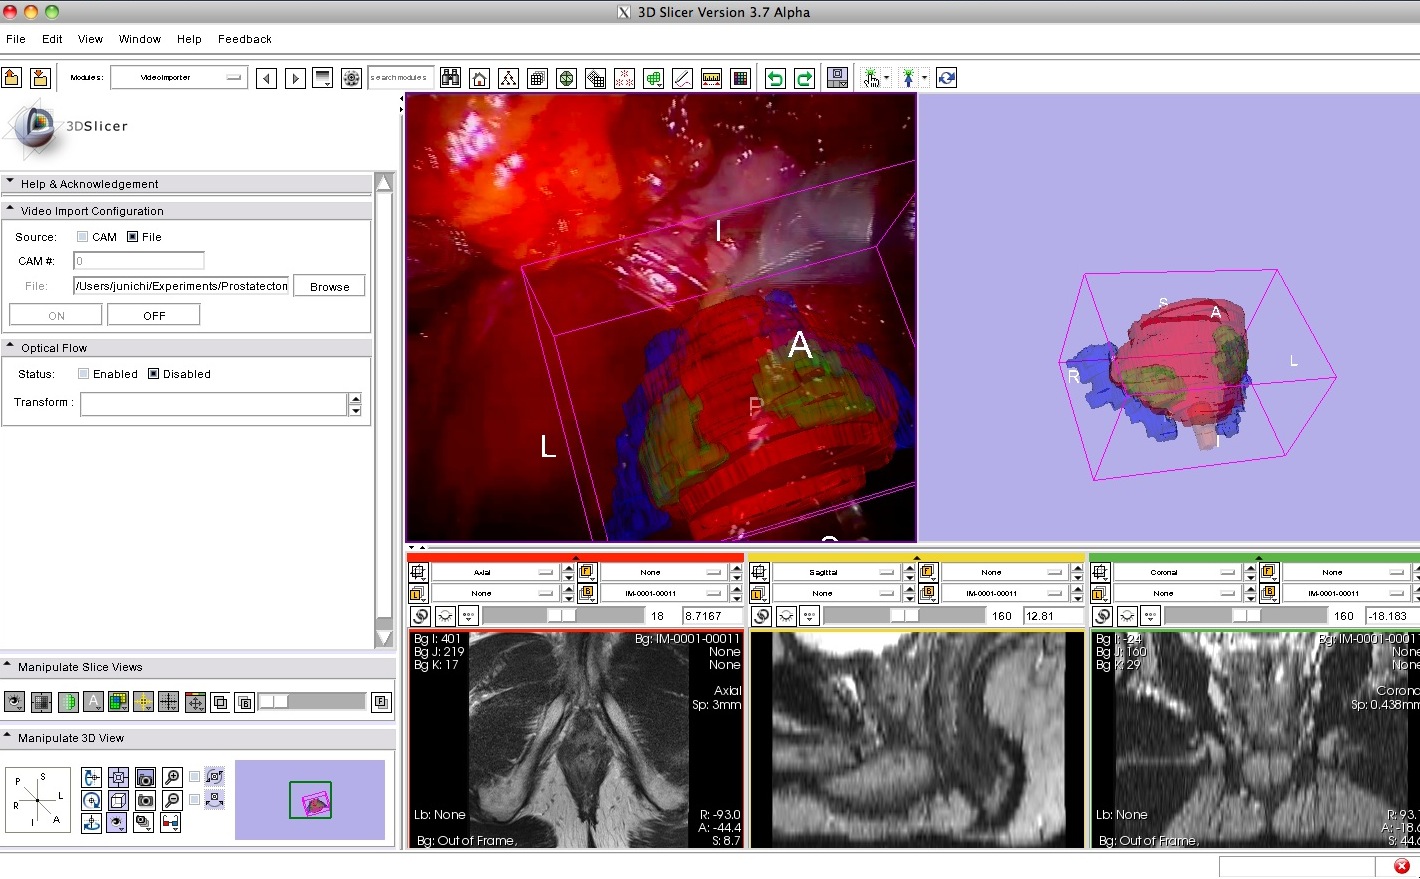Click the search modules input field
This screenshot has width=1420, height=879.
coord(400,77)
